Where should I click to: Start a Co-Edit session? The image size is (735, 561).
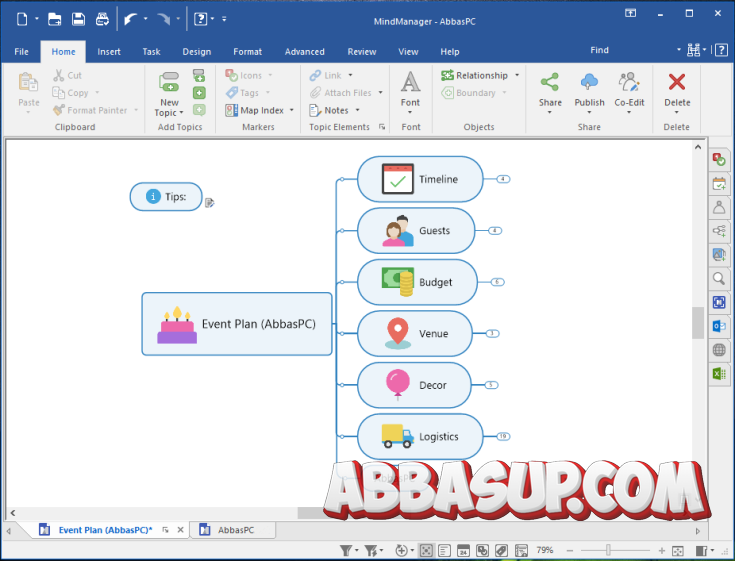tap(629, 93)
